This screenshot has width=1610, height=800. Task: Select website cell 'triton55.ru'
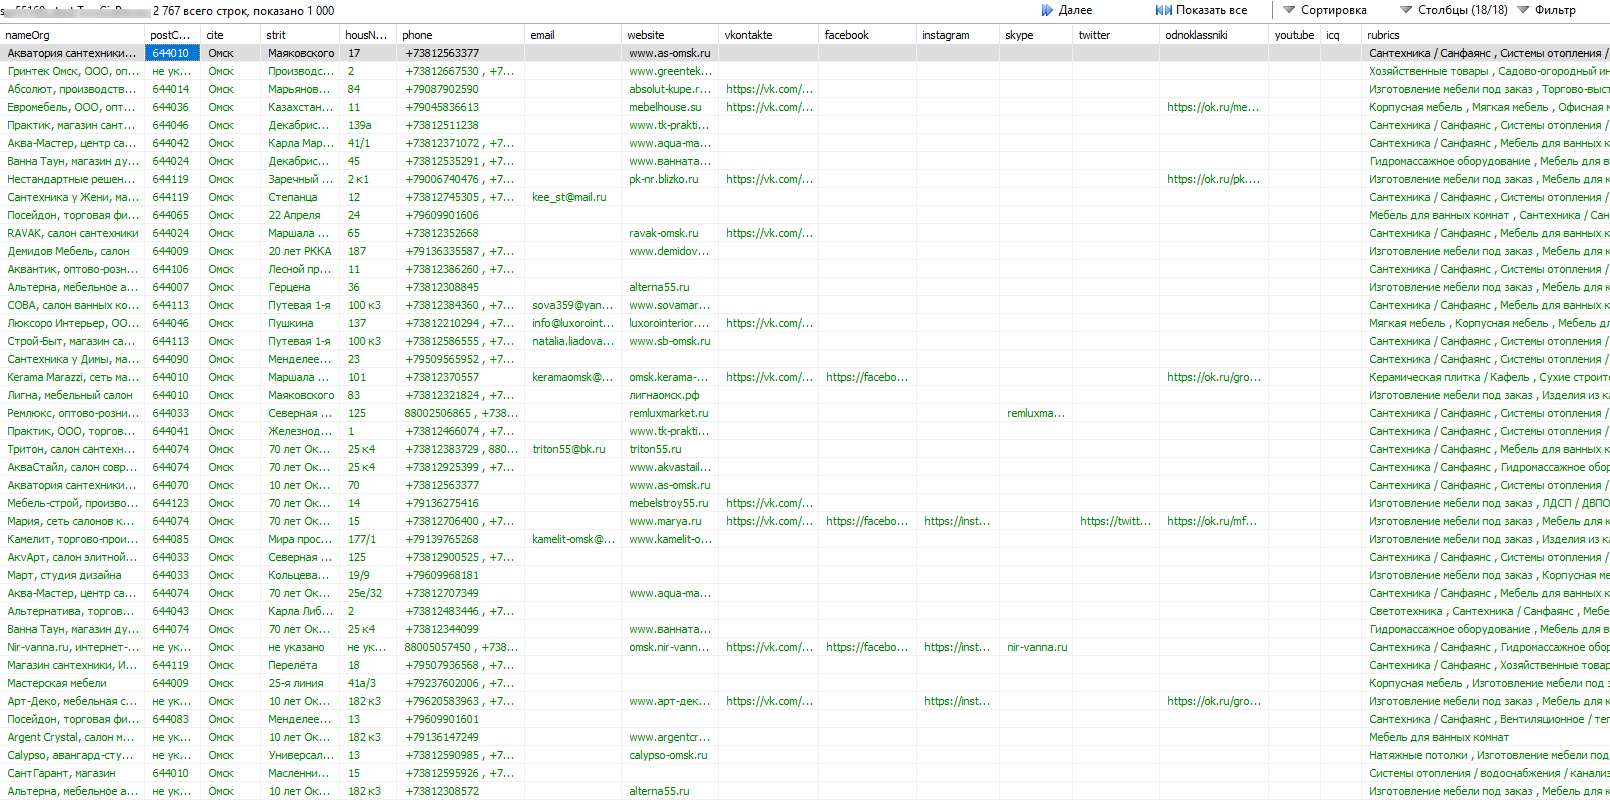[670, 449]
